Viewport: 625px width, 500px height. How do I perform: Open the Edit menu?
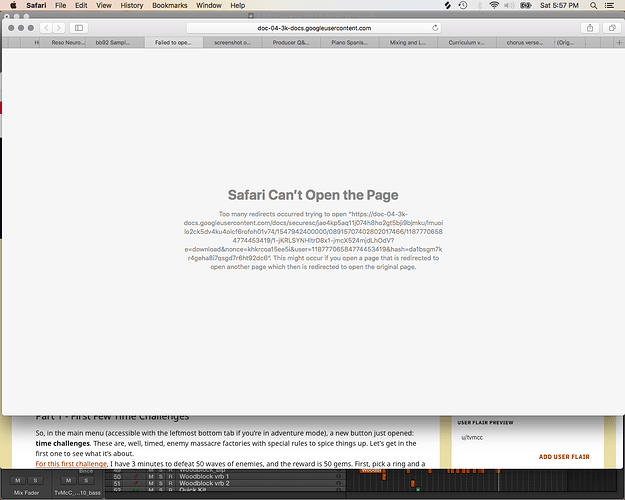pos(81,5)
